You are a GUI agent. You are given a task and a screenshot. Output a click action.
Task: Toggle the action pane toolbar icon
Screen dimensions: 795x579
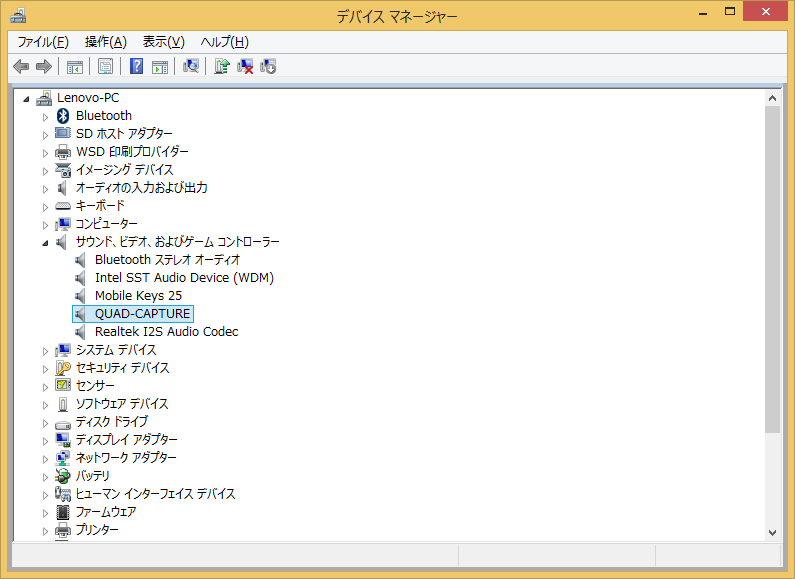tap(160, 66)
